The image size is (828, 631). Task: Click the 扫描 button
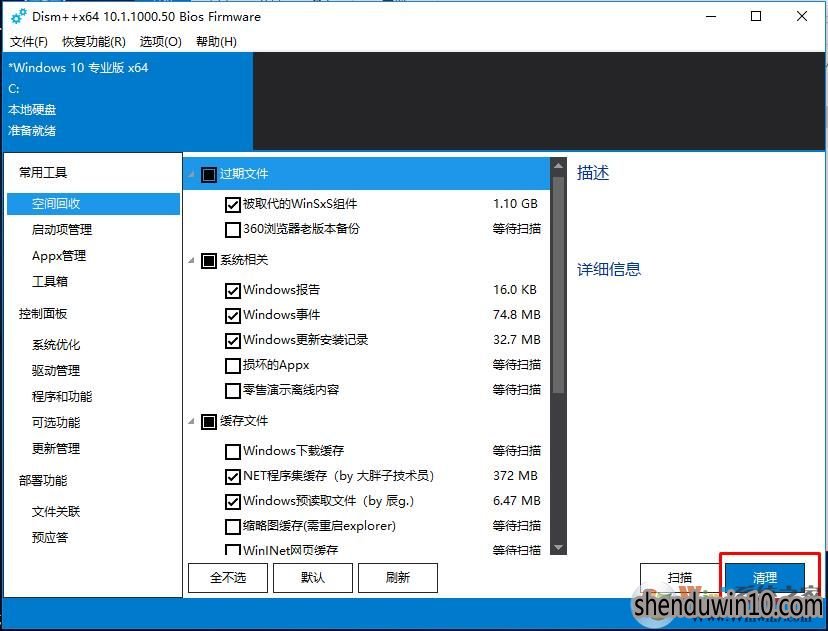coord(680,578)
